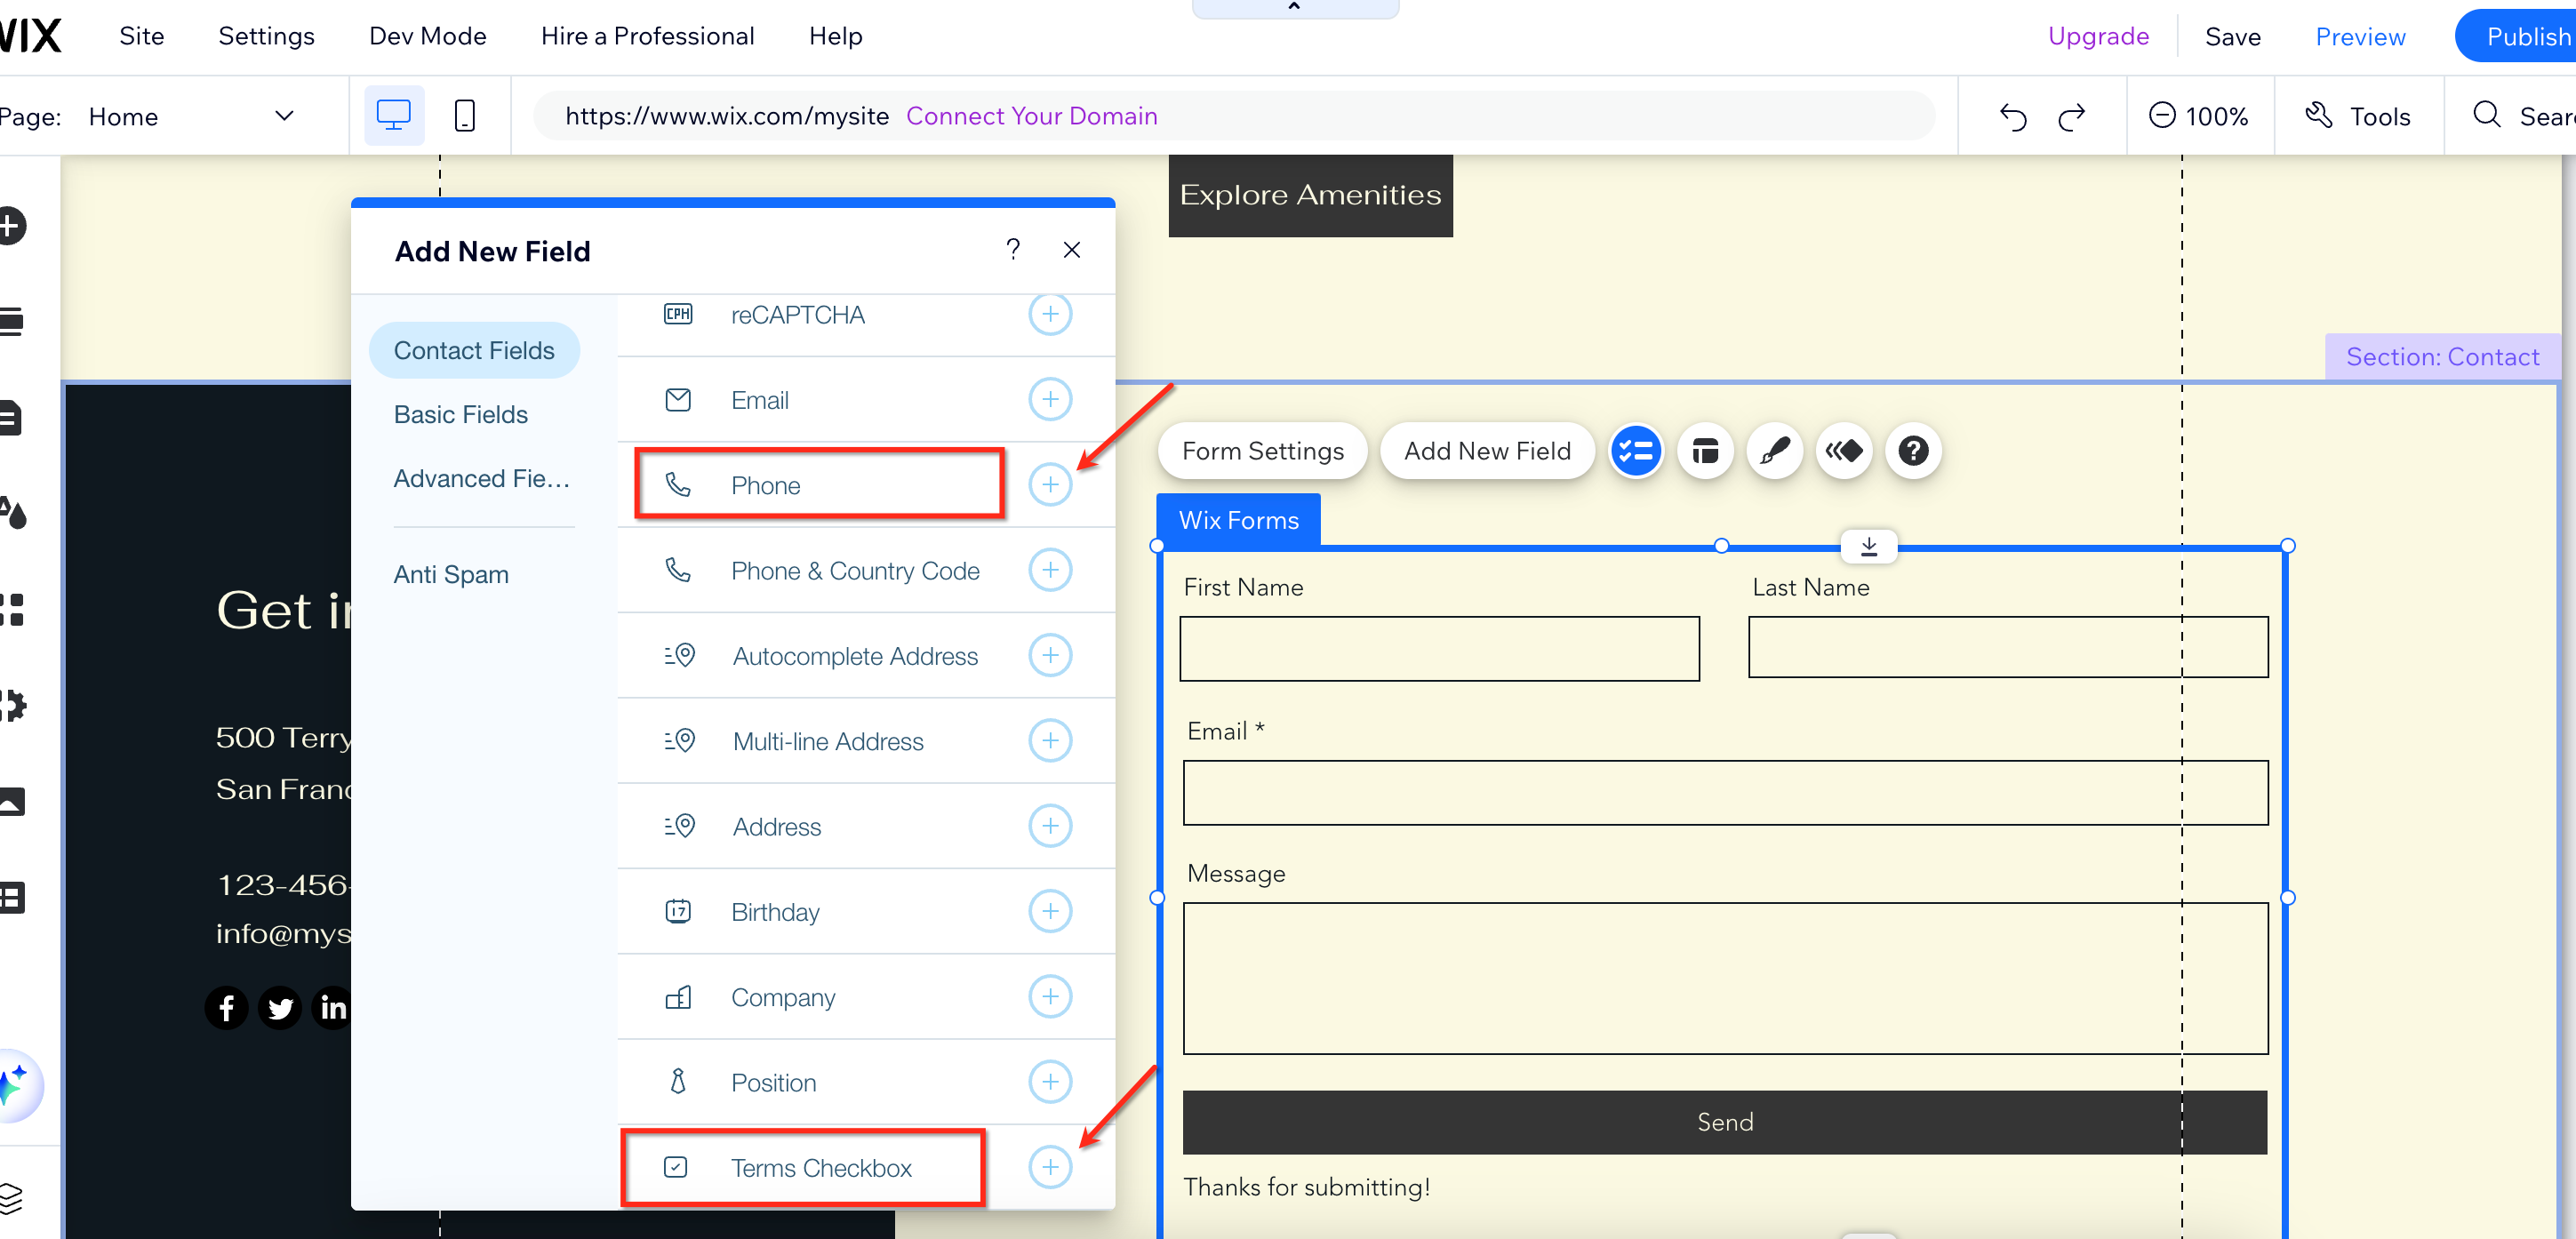Click the Email input field
Image resolution: width=2576 pixels, height=1239 pixels.
pos(1725,793)
